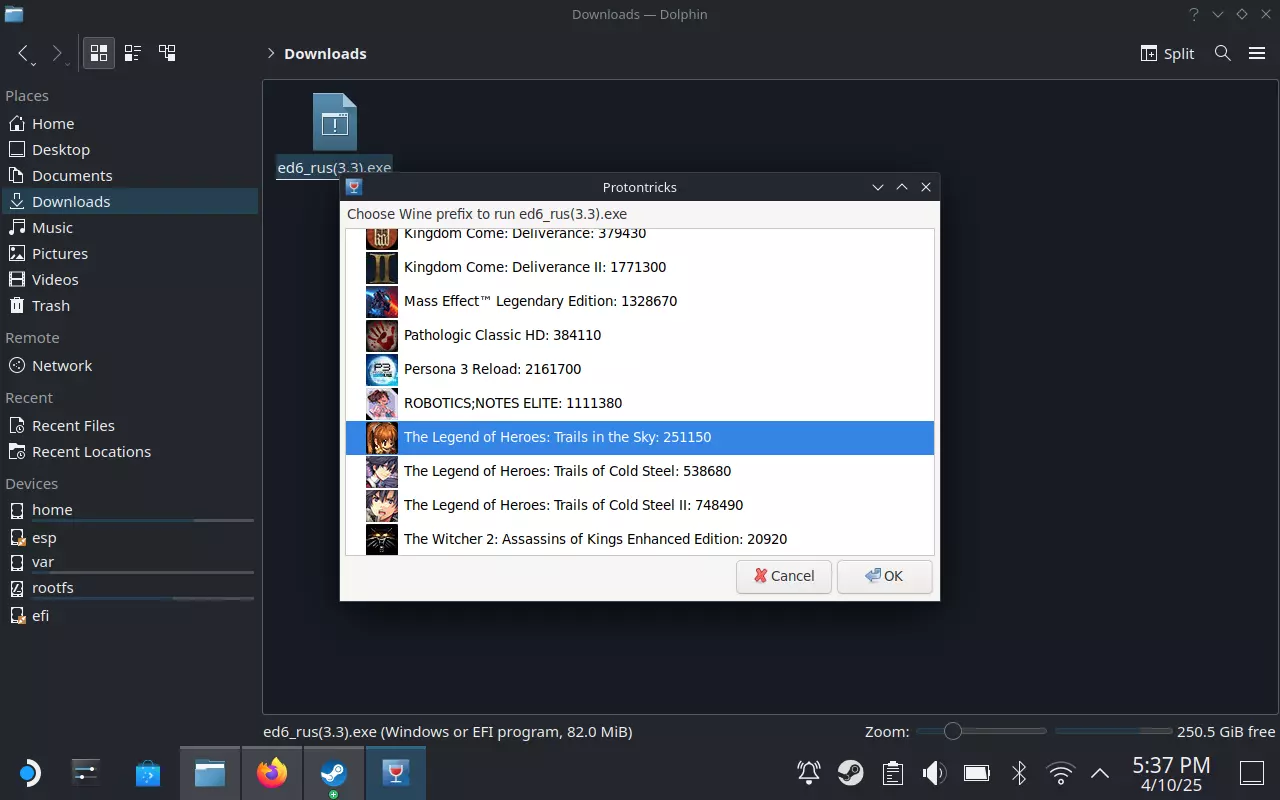The image size is (1280, 800).
Task: Open the rootfs device
Action: (130, 588)
